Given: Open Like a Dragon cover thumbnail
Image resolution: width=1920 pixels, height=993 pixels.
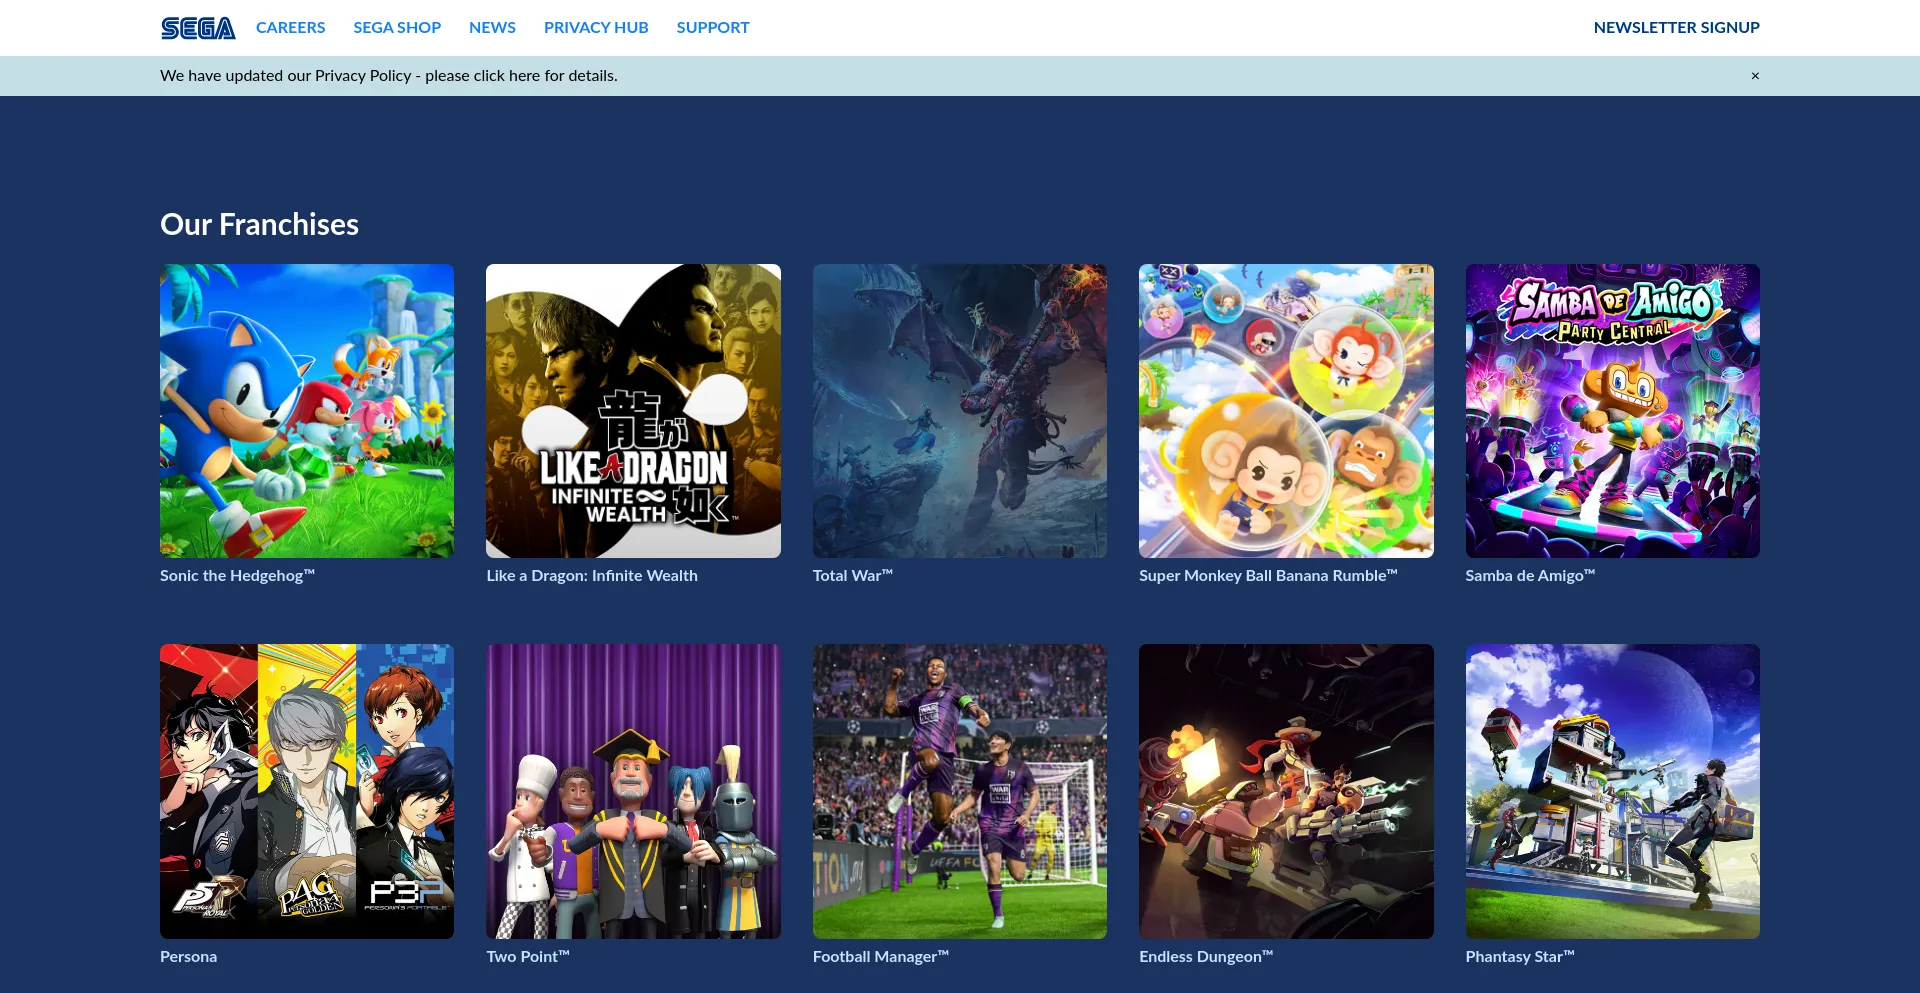Looking at the screenshot, I should coord(633,411).
